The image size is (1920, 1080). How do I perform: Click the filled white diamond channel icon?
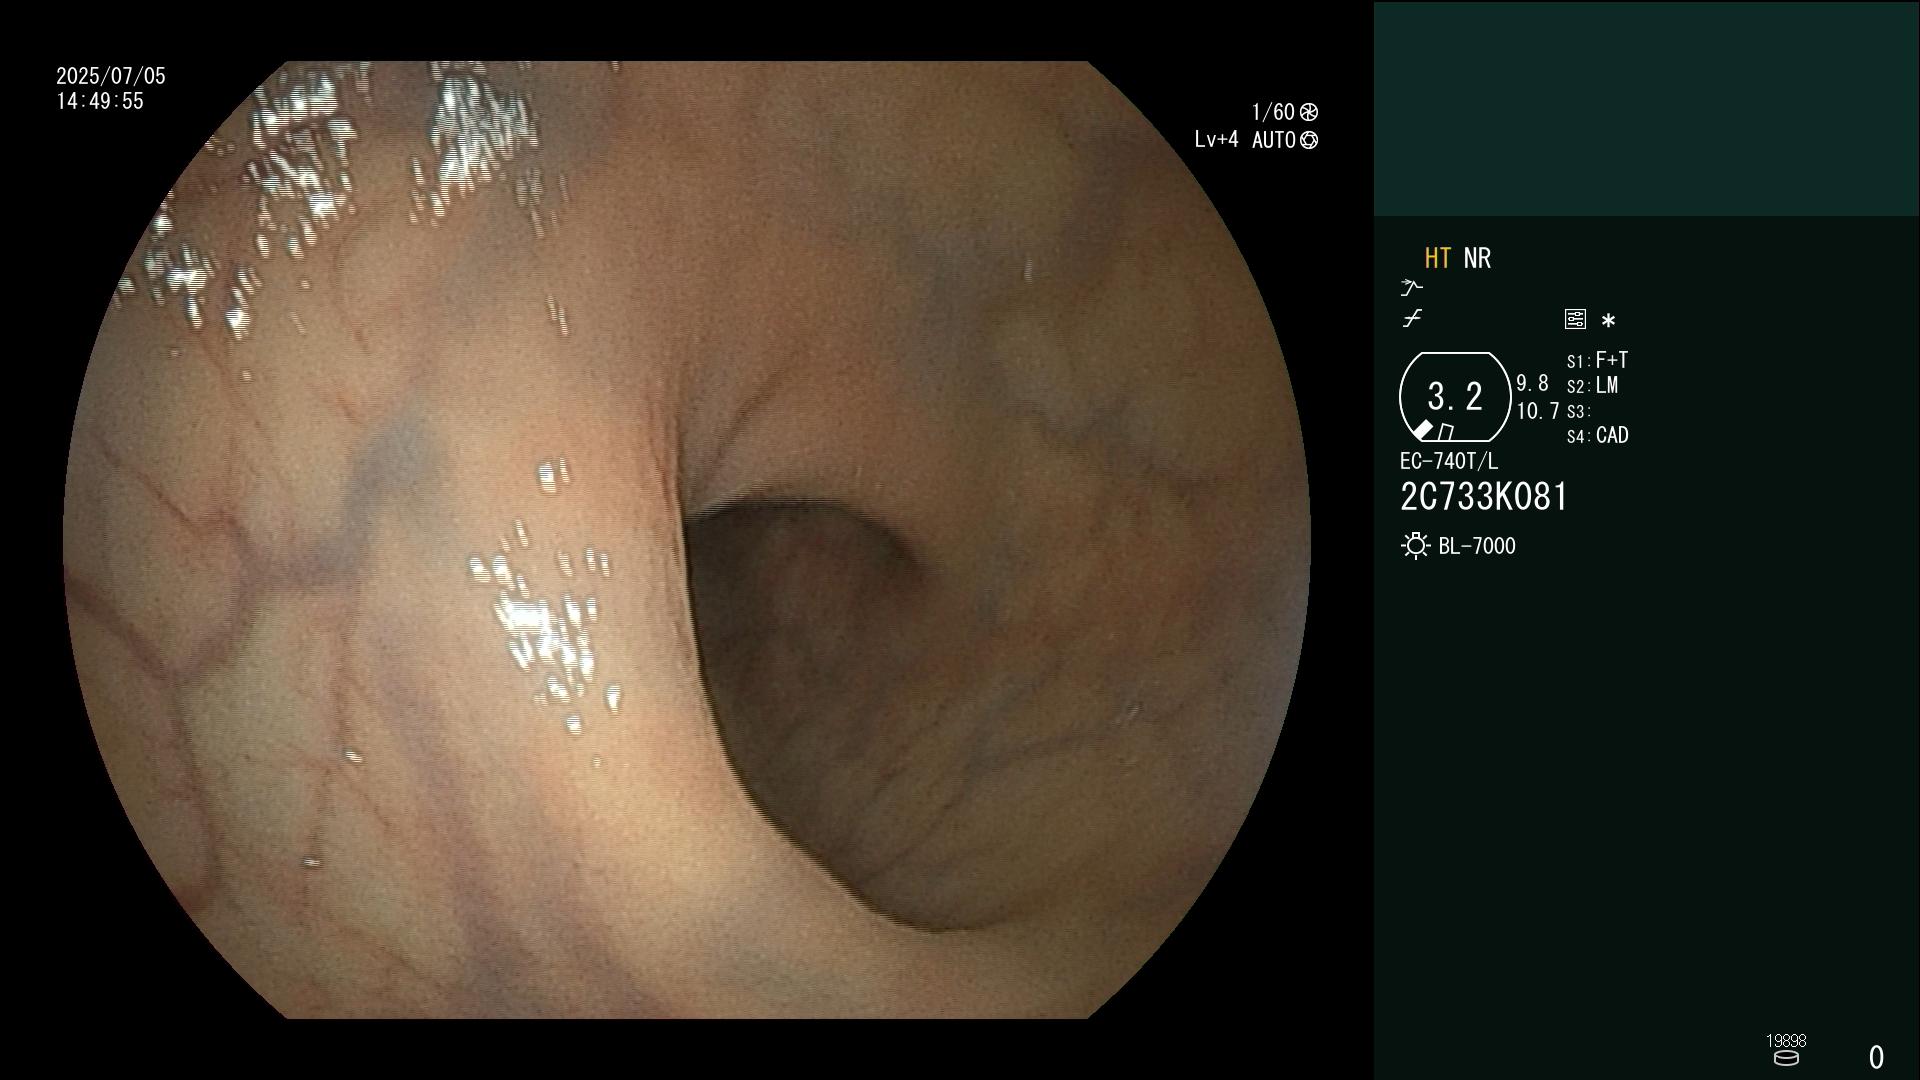point(1423,430)
